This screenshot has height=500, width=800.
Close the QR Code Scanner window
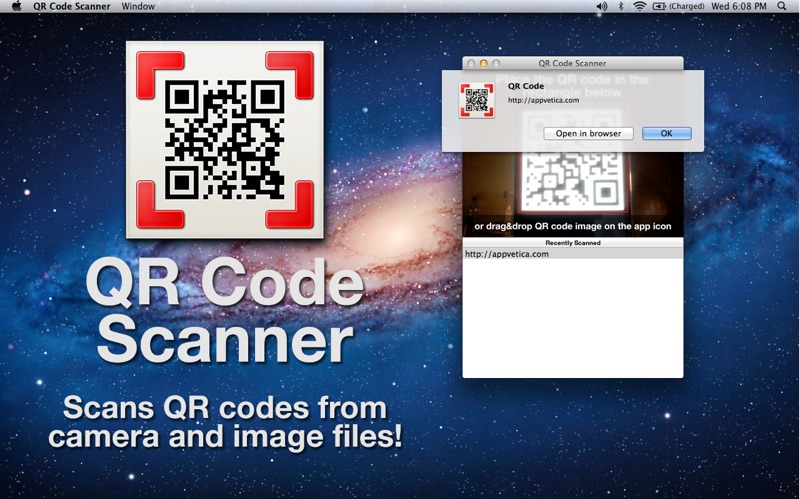471,63
